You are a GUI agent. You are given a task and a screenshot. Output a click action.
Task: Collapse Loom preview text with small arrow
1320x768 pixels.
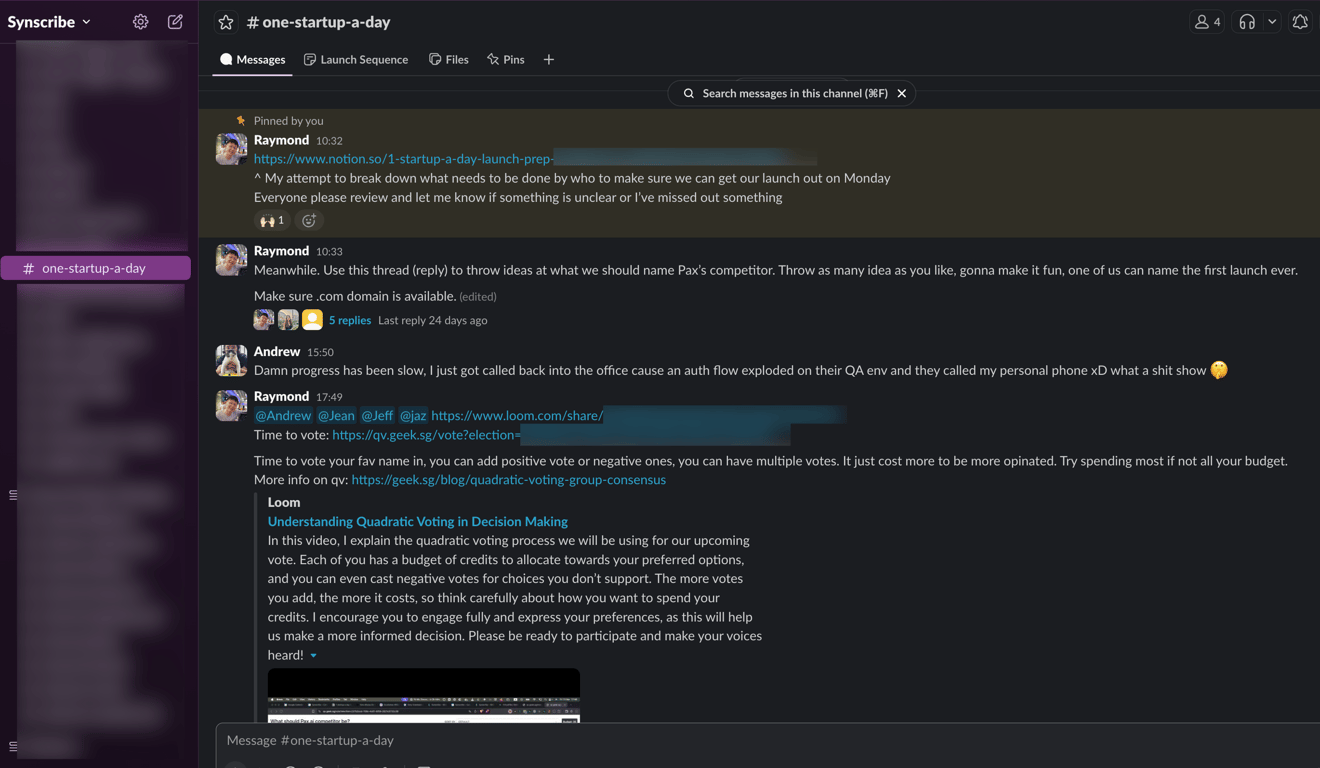coord(314,656)
